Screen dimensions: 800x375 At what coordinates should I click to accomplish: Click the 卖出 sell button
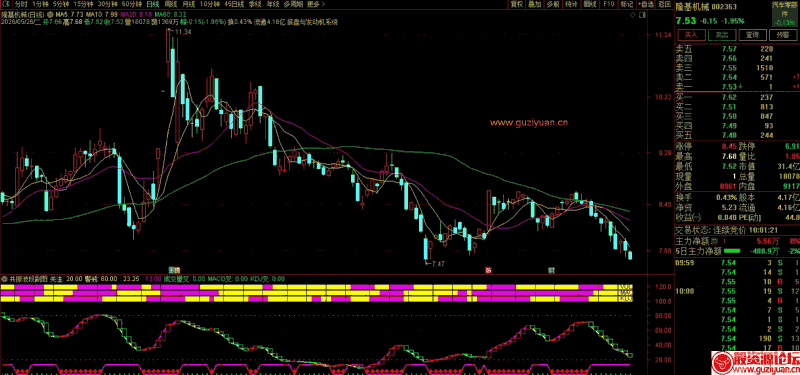coord(721,35)
